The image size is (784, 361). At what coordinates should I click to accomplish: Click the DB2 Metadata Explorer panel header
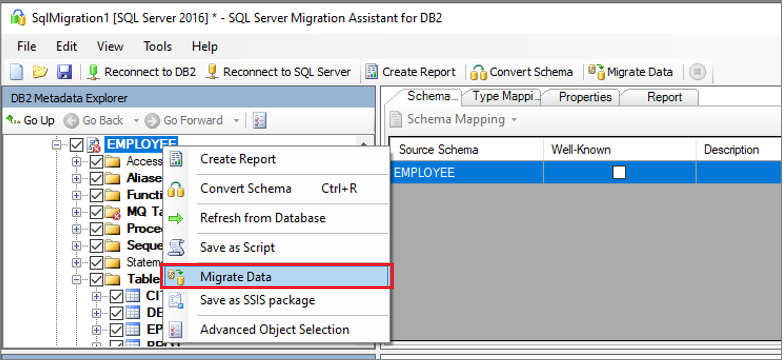188,98
